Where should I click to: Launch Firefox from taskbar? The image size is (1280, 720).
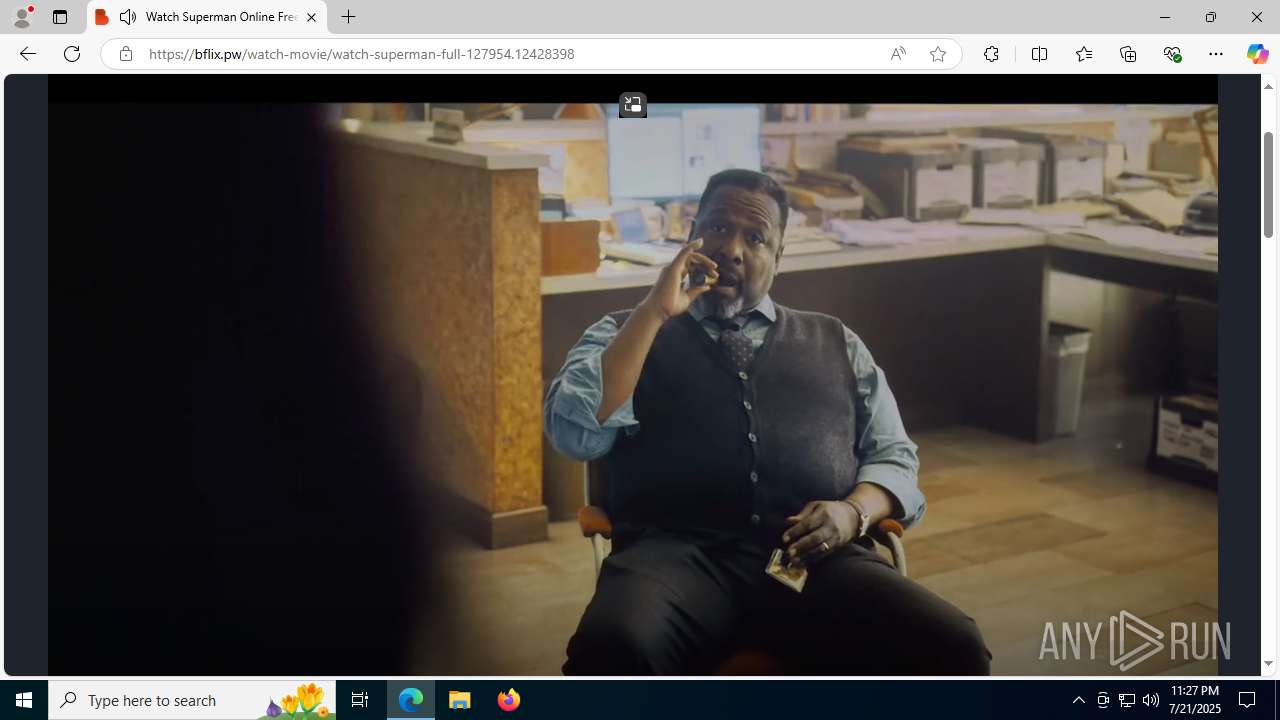508,700
